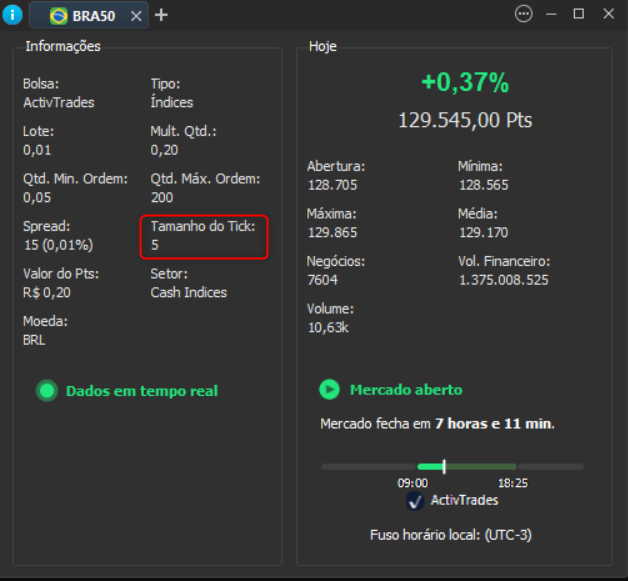
Task: Click the 129.545,00 Pts price
Action: point(464,120)
